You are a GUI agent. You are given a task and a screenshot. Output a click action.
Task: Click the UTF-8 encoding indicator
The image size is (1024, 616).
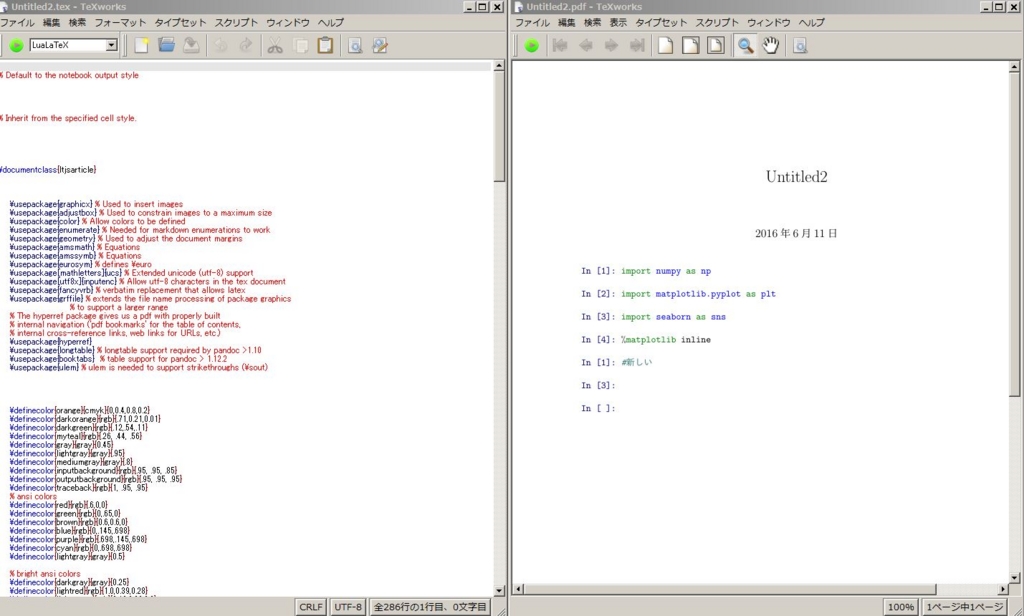pos(347,607)
